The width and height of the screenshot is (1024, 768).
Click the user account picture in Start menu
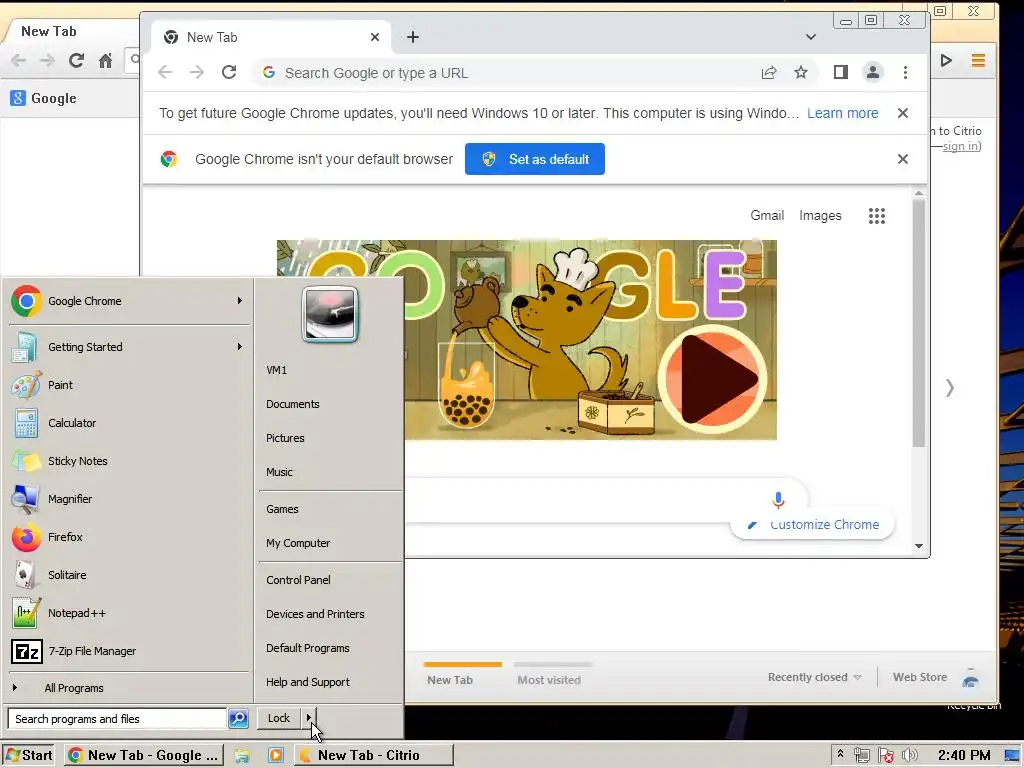(x=330, y=314)
